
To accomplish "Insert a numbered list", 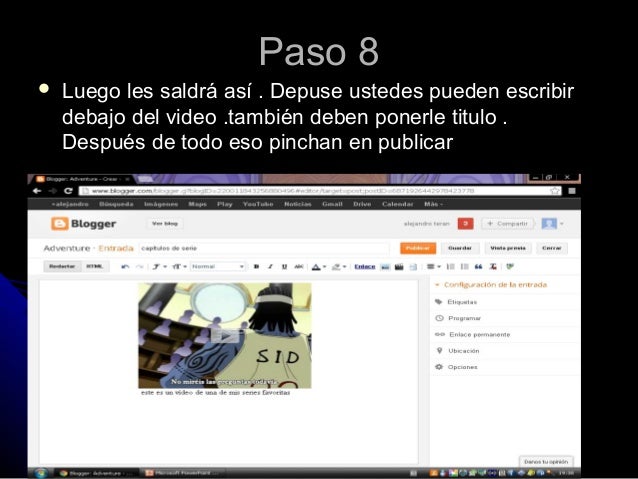I will point(450,267).
